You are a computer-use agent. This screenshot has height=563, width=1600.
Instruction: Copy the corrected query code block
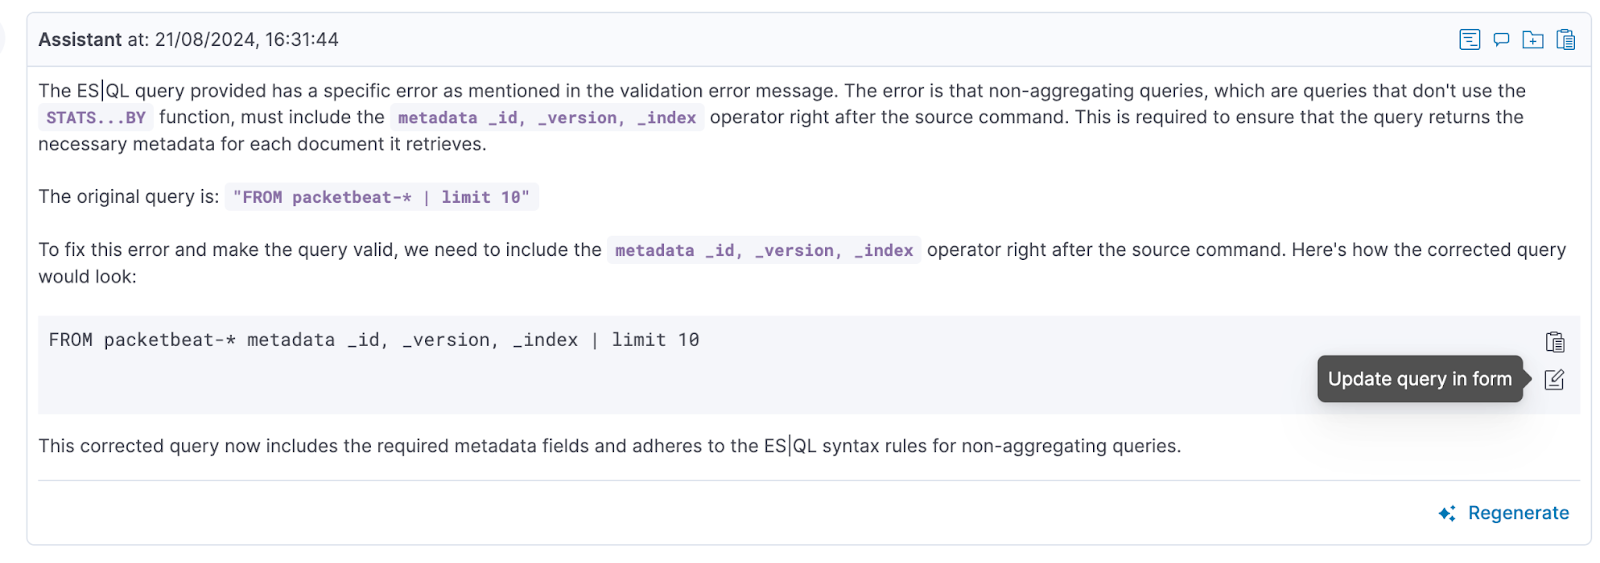1555,342
